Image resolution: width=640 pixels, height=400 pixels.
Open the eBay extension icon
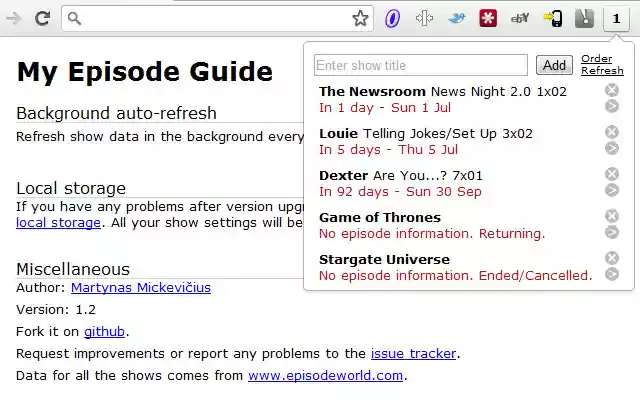tap(520, 18)
